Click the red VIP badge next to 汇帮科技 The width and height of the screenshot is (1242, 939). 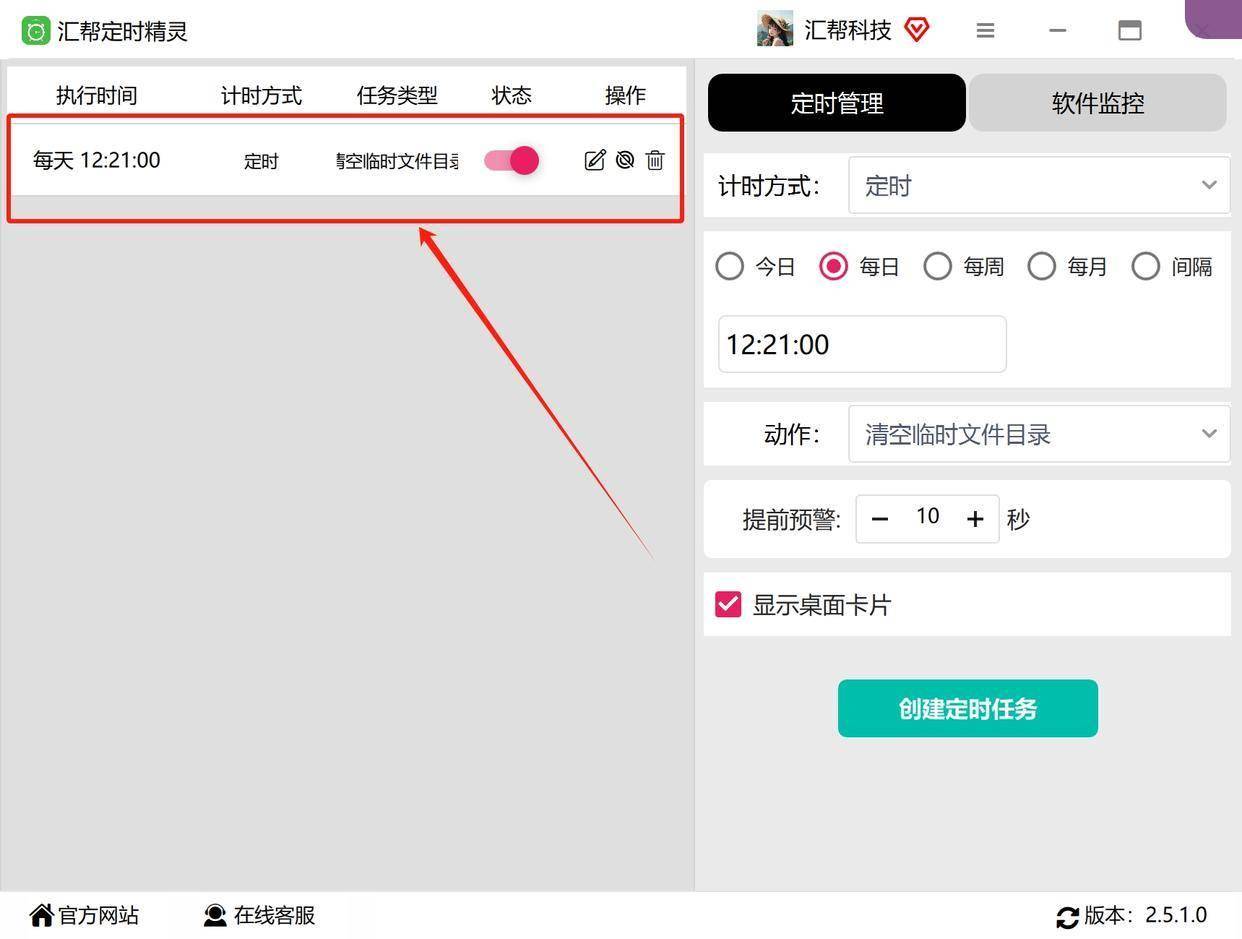pos(916,30)
